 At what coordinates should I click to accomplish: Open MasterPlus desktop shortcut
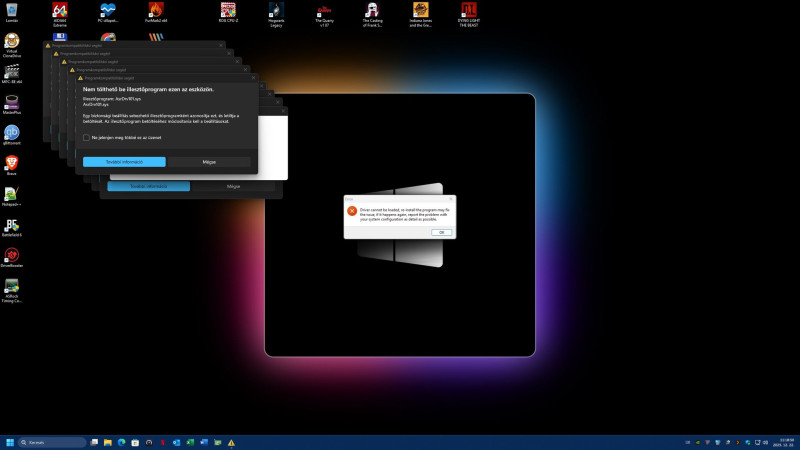pos(12,105)
